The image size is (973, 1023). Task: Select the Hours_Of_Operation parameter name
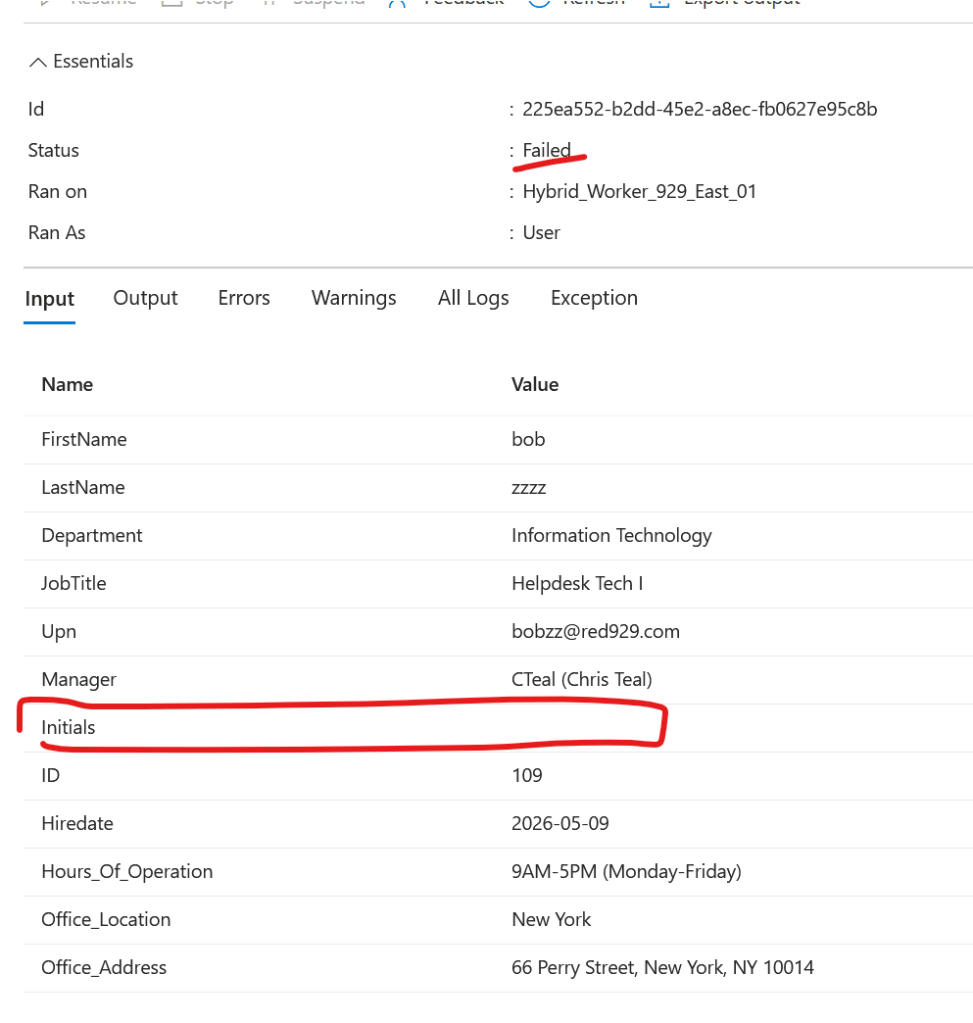click(x=127, y=872)
